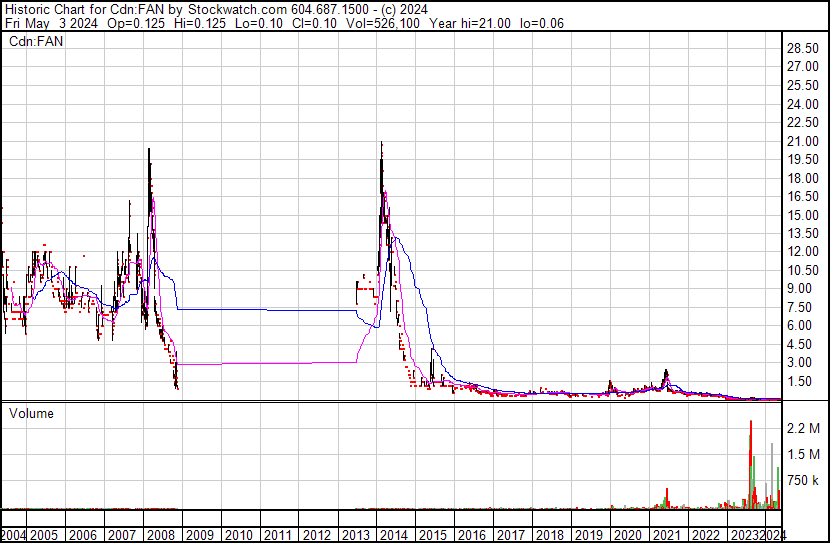The height and width of the screenshot is (543, 830).
Task: Click the price spike peak in late 2007
Action: [149, 150]
